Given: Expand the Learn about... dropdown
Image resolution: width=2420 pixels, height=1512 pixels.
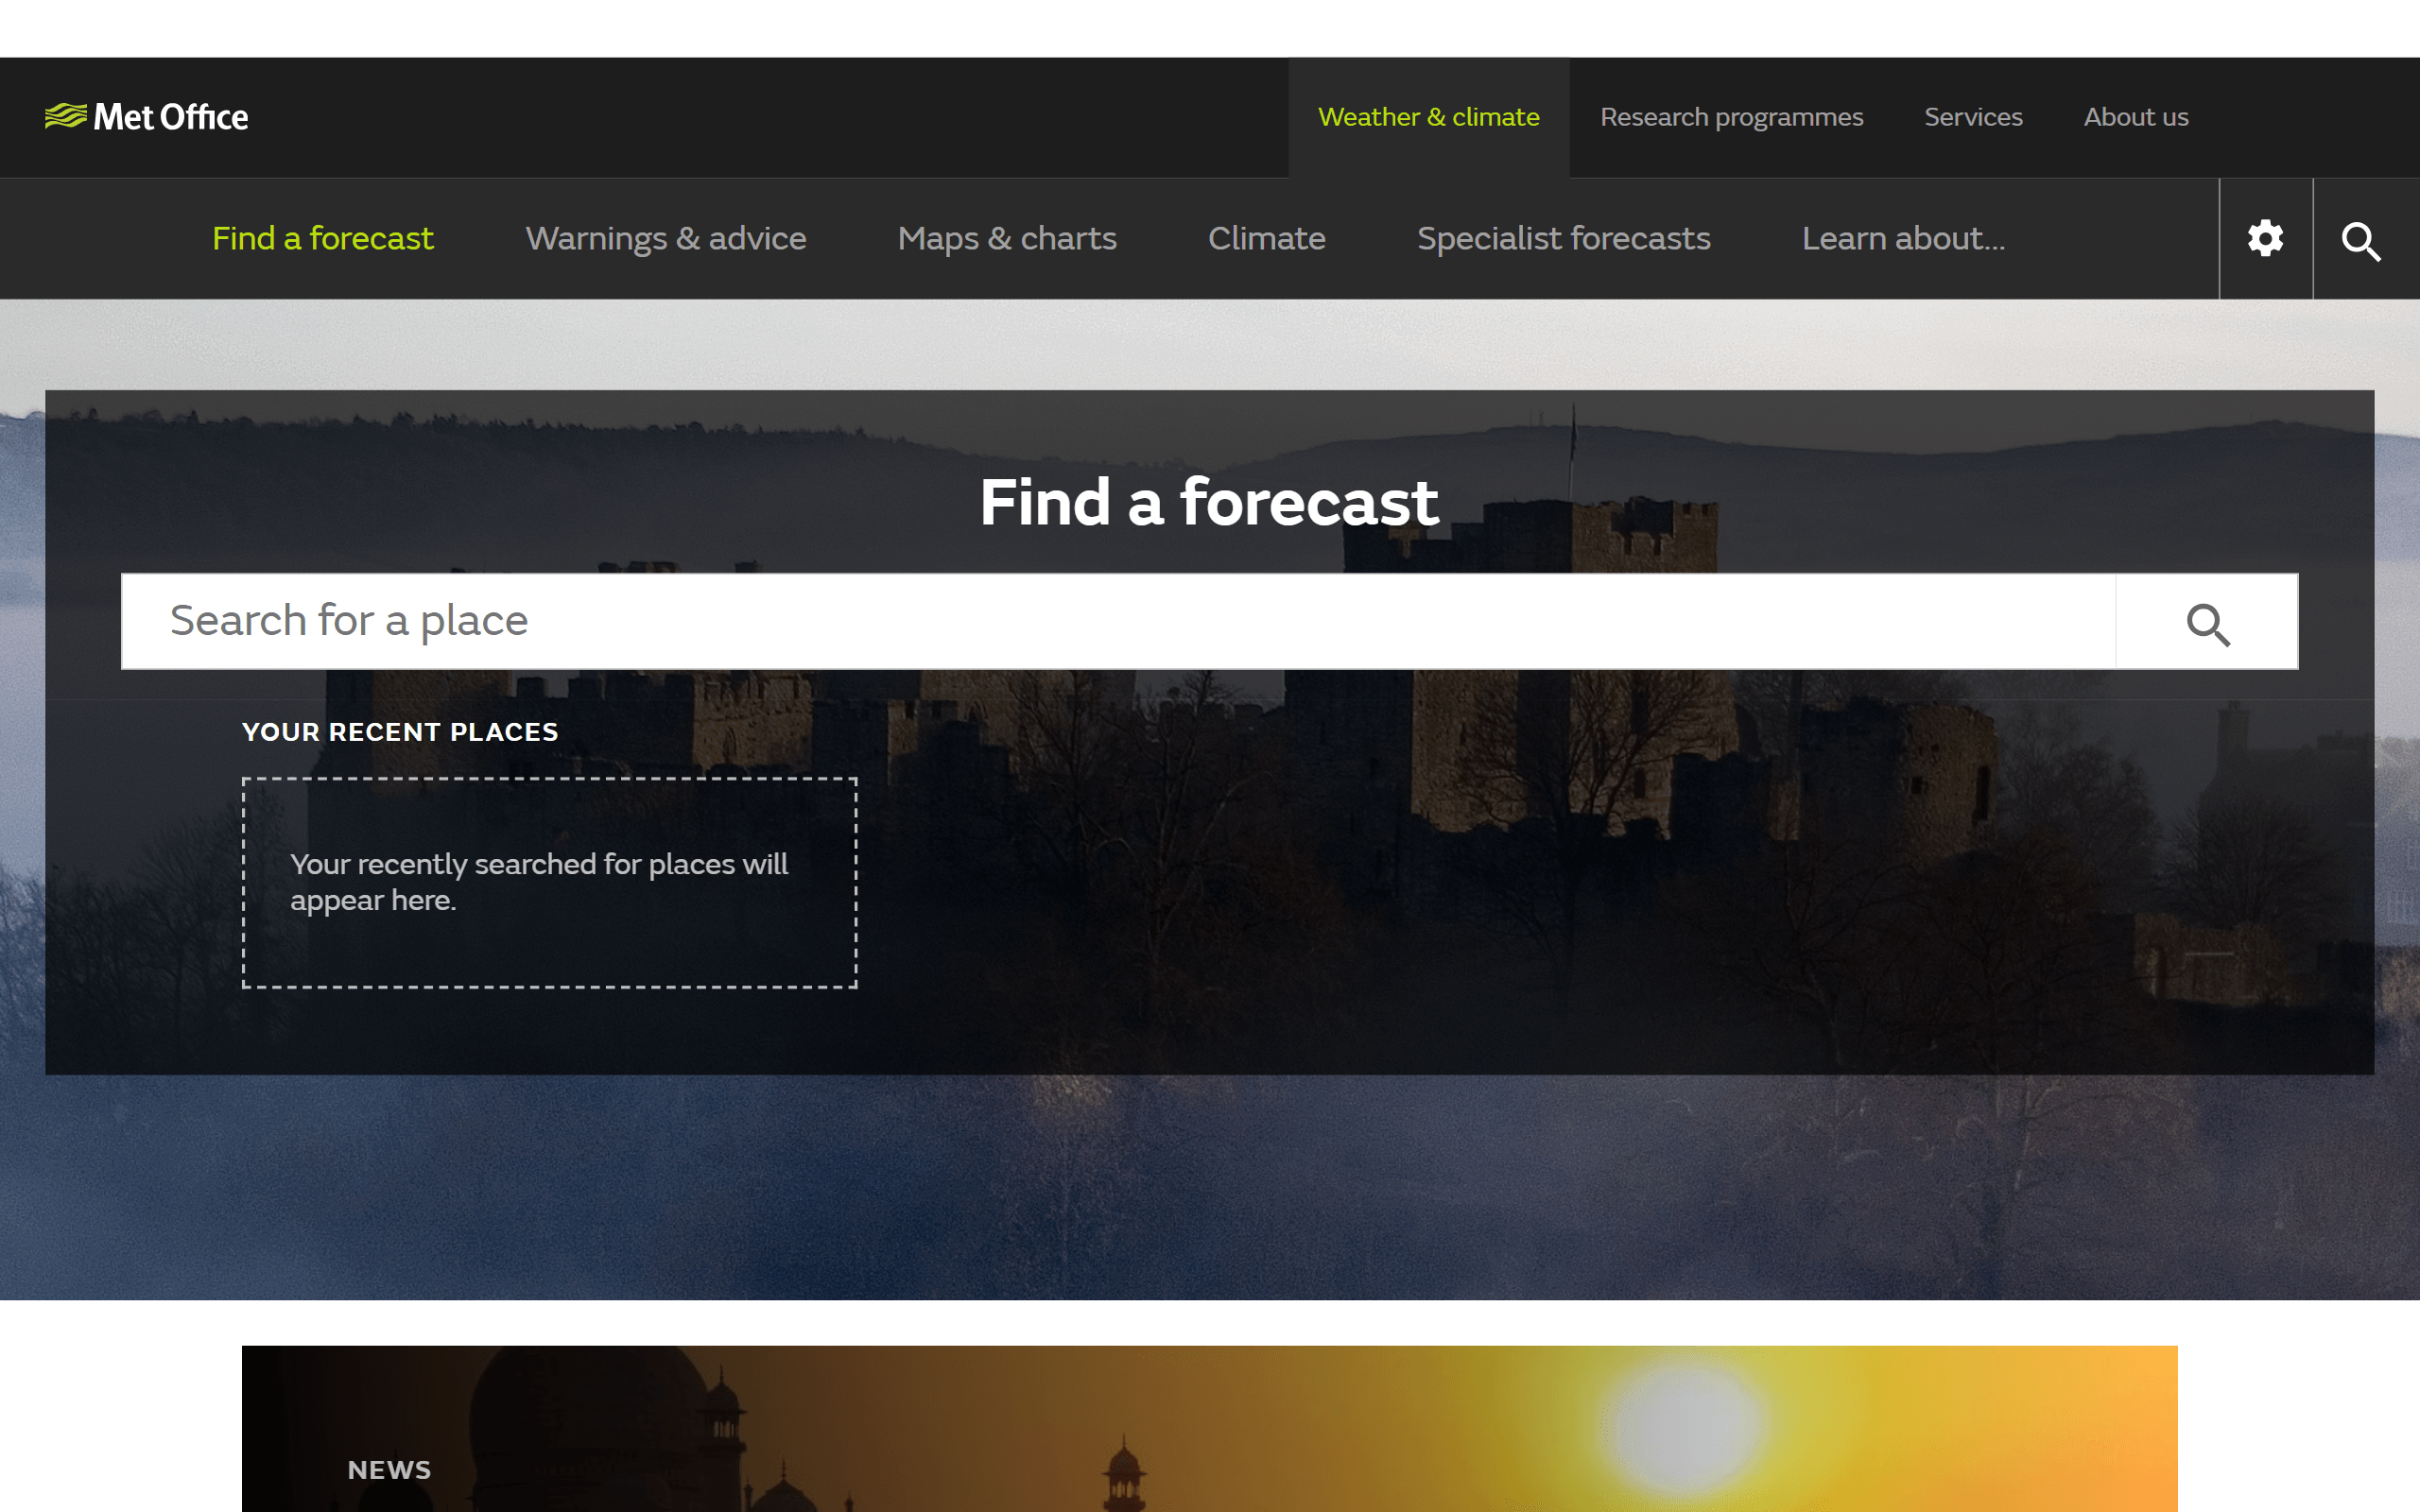Looking at the screenshot, I should (x=1903, y=239).
